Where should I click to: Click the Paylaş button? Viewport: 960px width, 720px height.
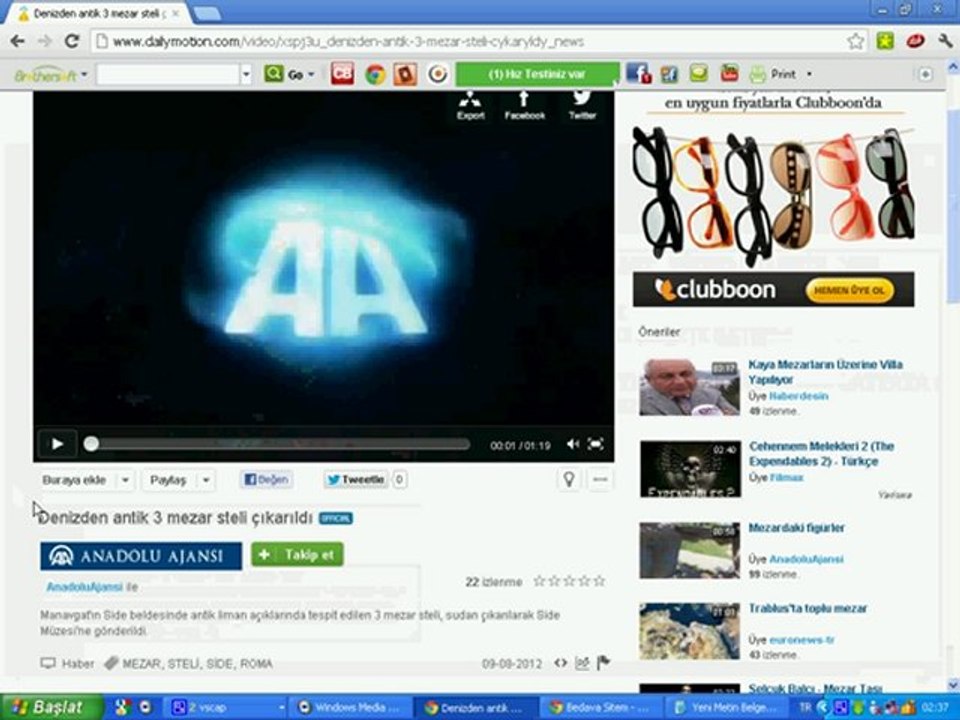pos(168,480)
